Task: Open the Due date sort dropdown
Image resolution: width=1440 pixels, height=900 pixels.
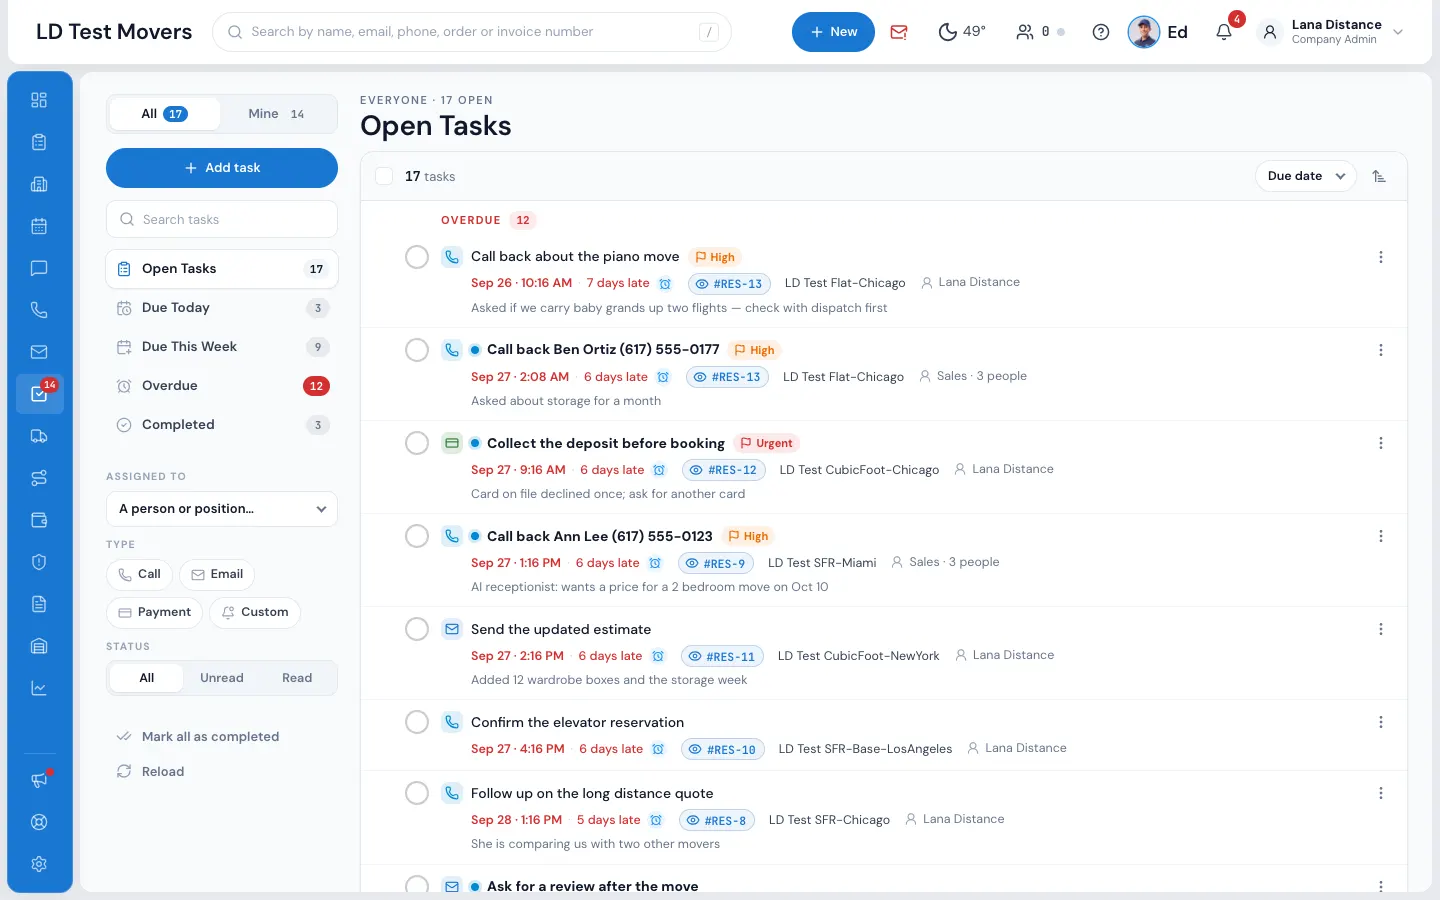Action: pyautogui.click(x=1306, y=176)
